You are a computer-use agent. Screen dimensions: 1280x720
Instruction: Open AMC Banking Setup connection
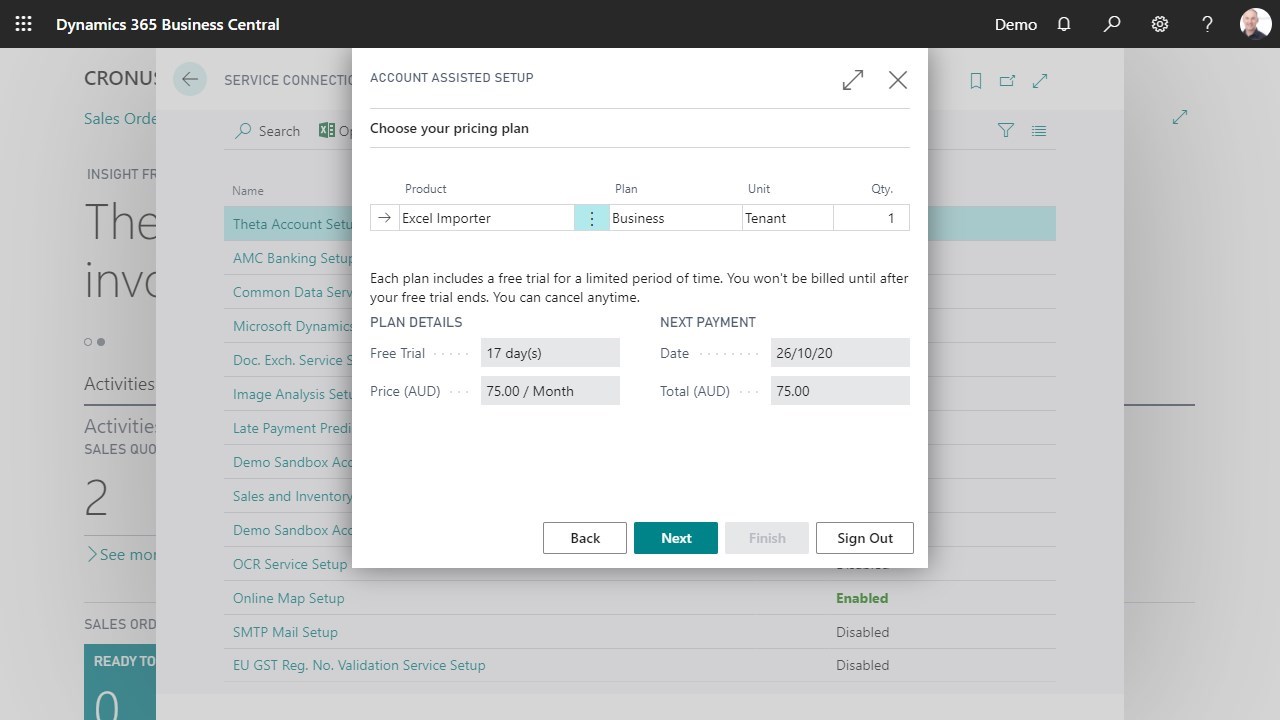click(x=292, y=258)
